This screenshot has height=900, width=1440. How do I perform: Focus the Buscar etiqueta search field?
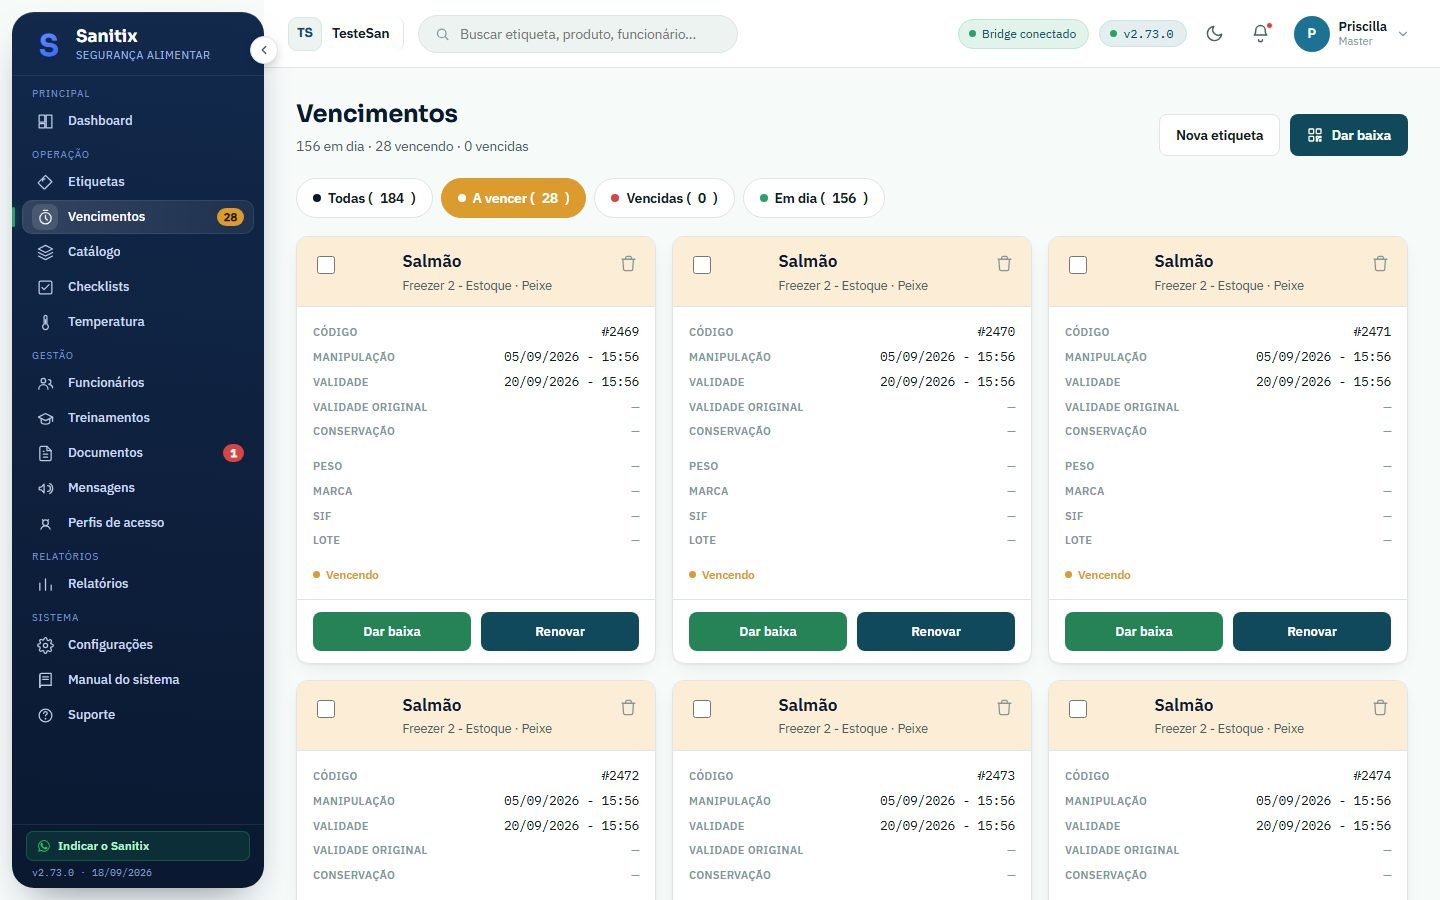pyautogui.click(x=578, y=34)
